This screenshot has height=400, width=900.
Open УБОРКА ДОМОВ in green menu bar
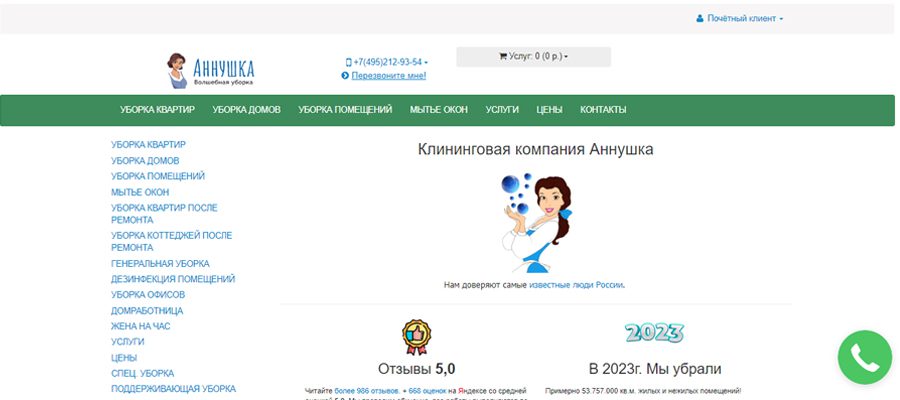click(x=246, y=110)
